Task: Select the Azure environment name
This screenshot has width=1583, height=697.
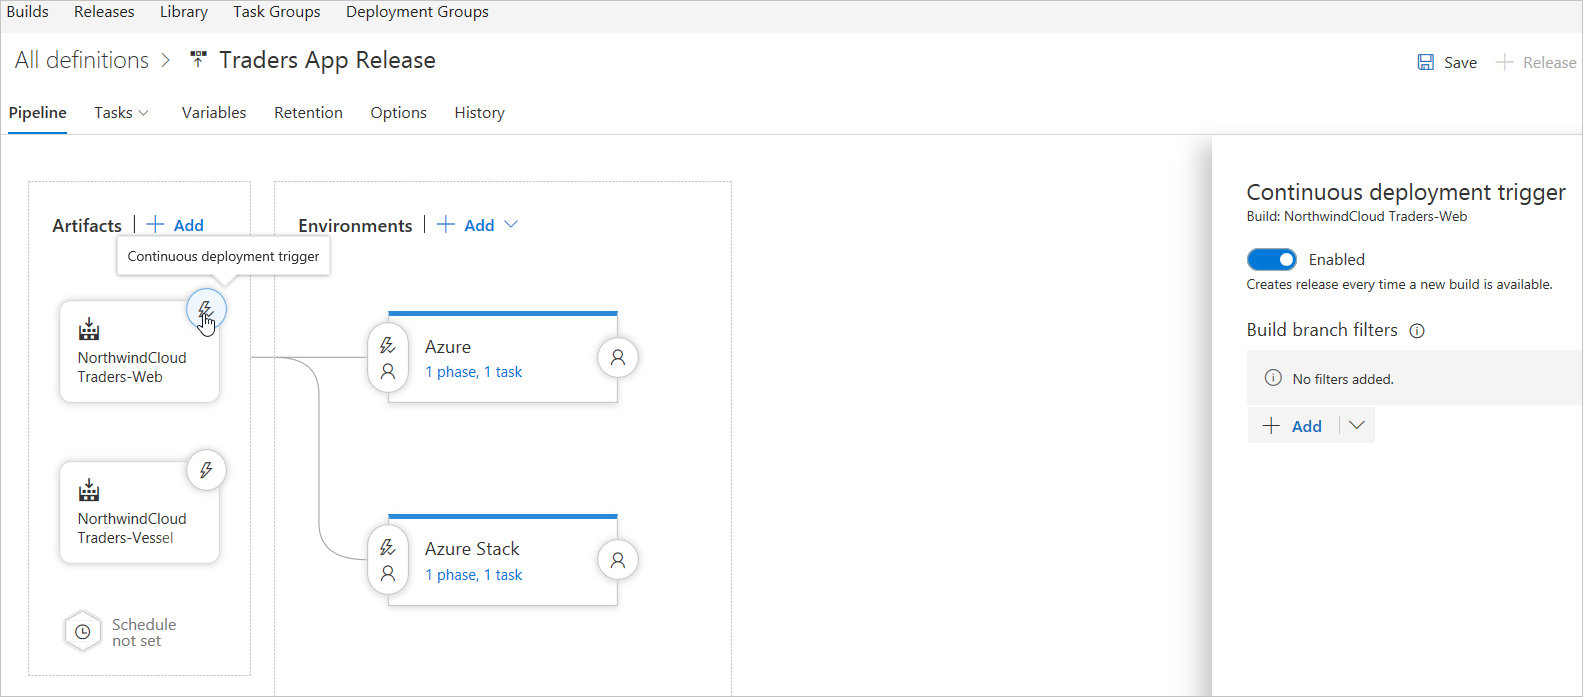Action: [448, 347]
